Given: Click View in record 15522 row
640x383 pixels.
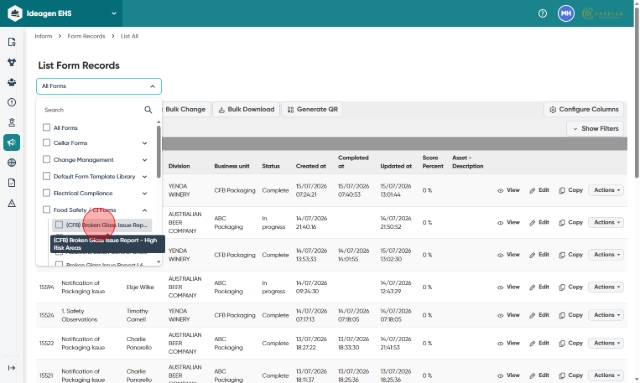Looking at the screenshot, I should tap(509, 343).
